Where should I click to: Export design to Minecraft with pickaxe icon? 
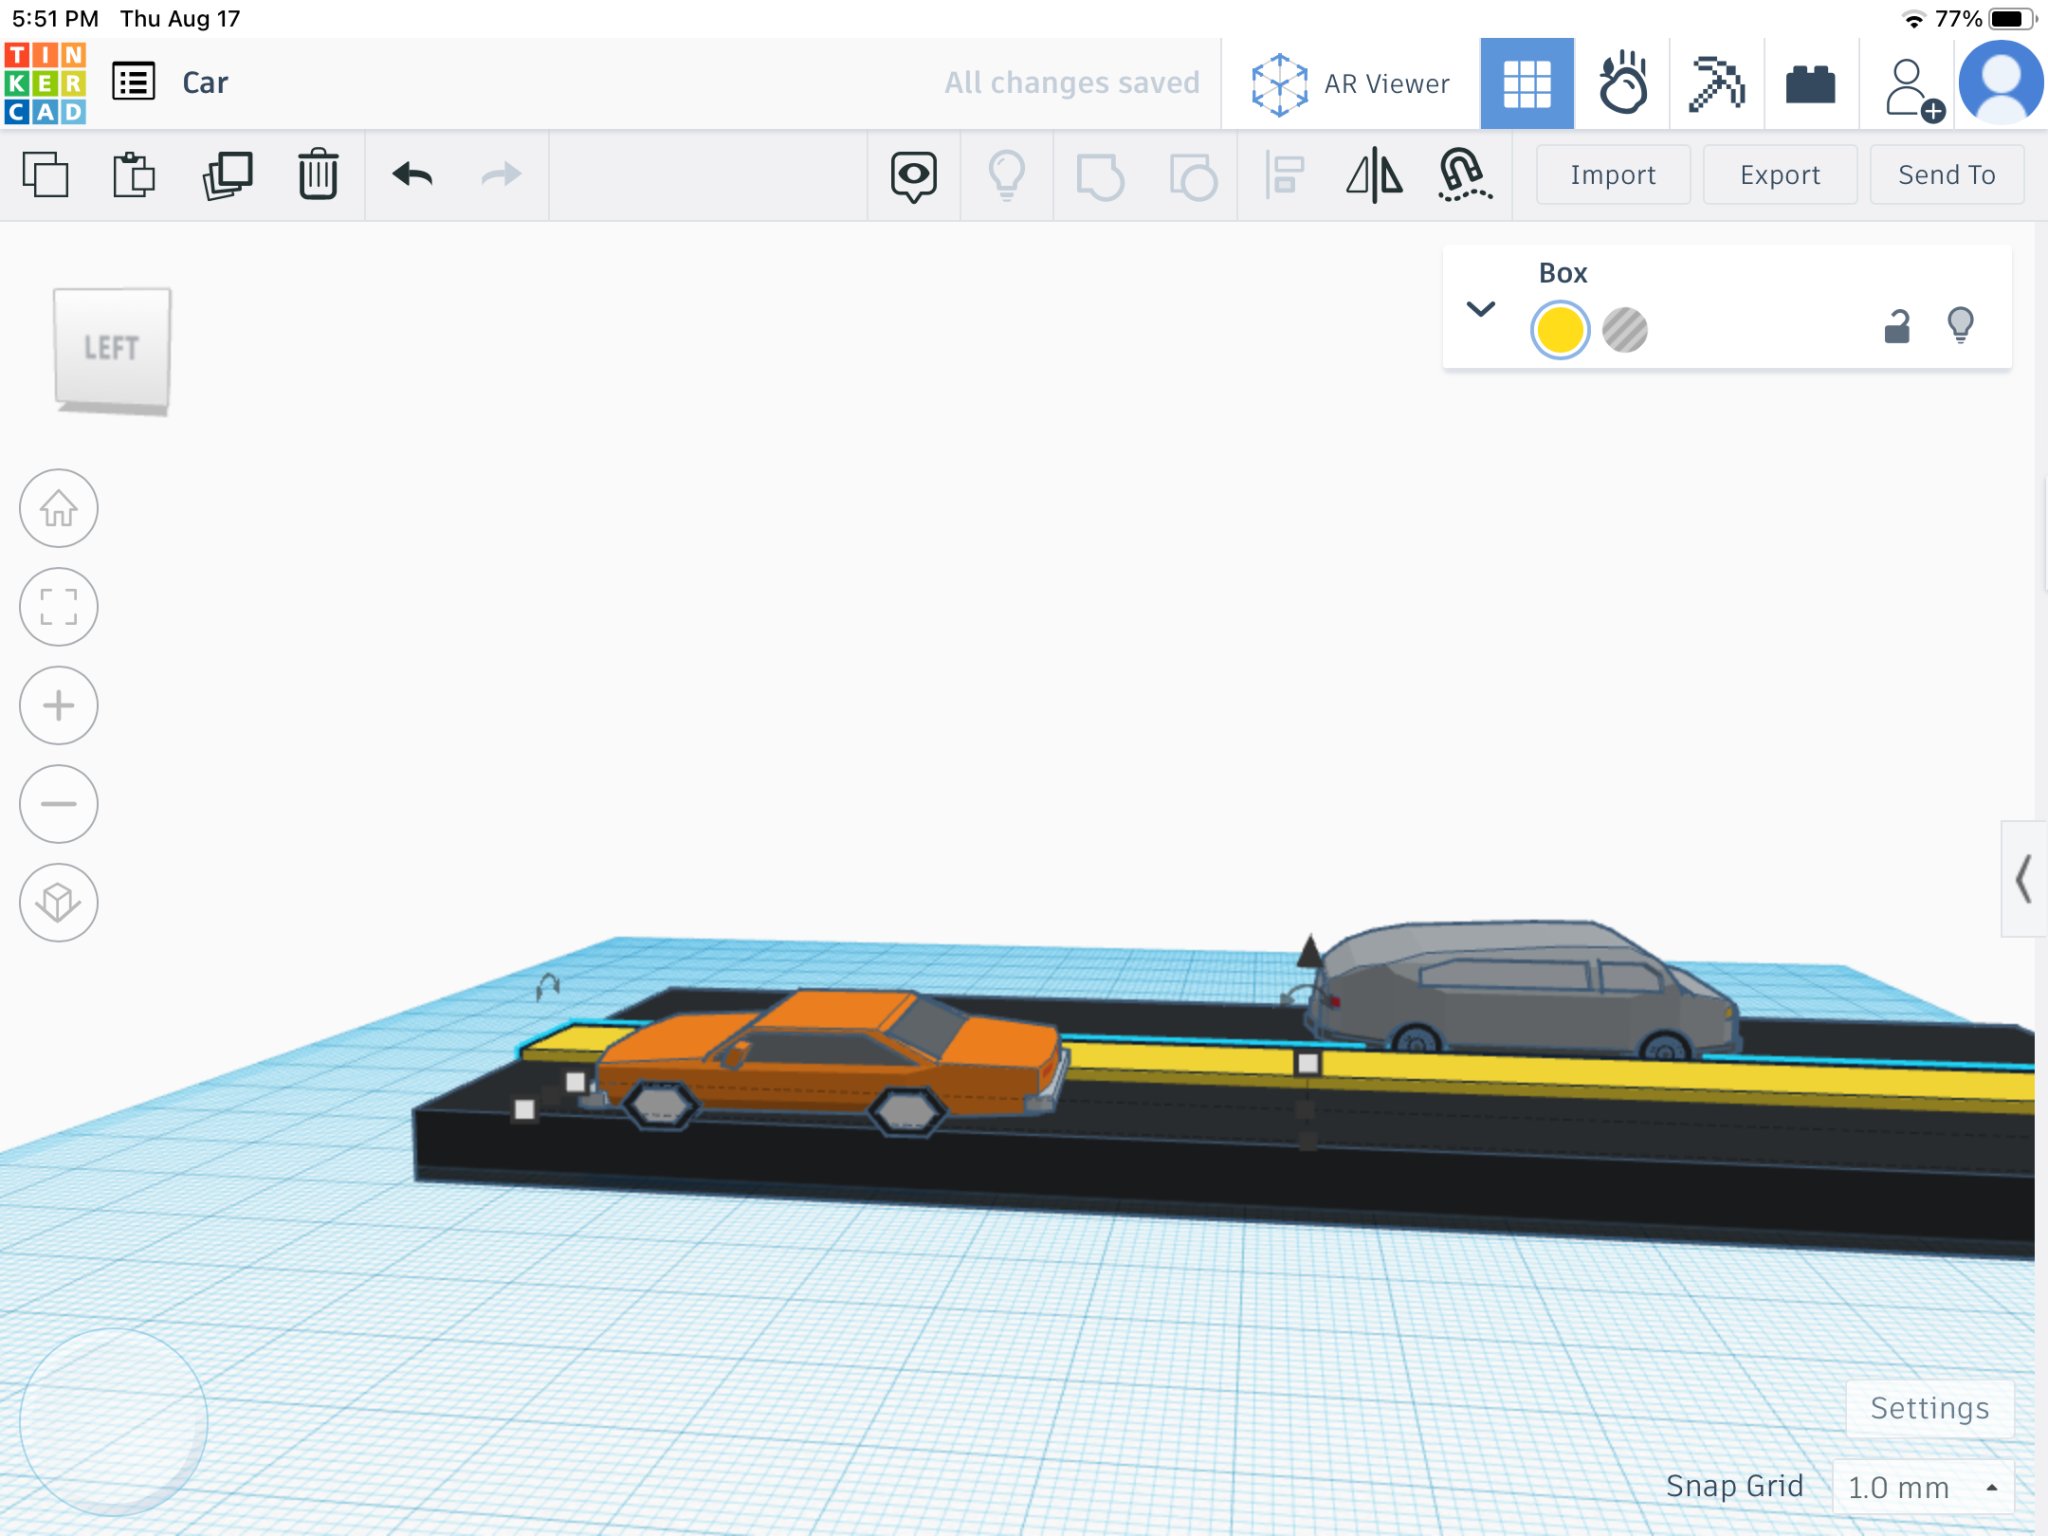(x=1718, y=82)
